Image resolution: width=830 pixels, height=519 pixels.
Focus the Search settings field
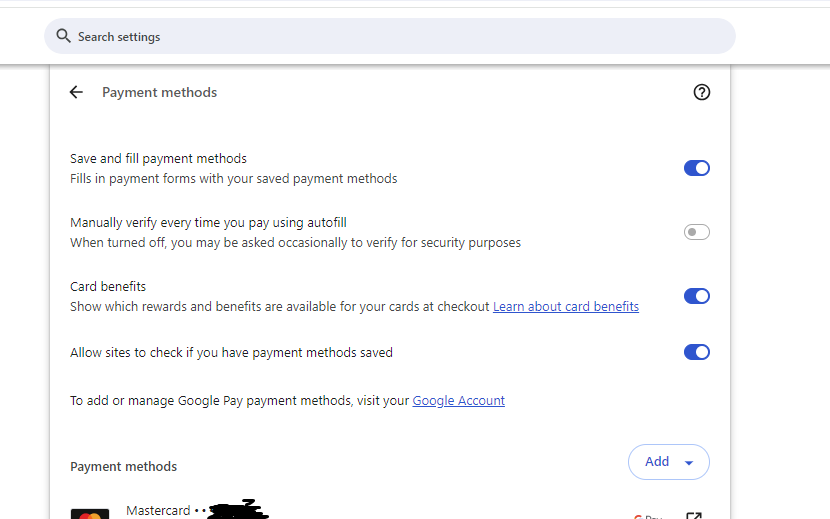coord(400,37)
